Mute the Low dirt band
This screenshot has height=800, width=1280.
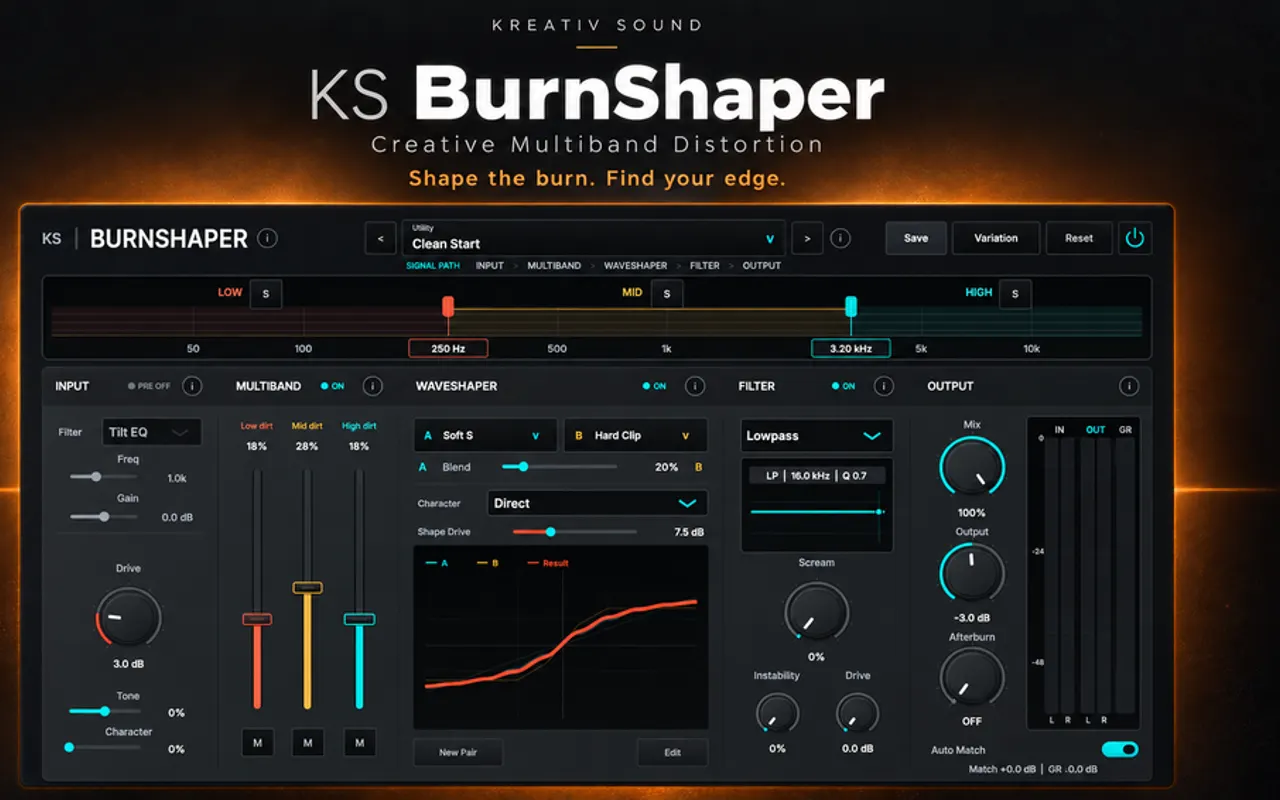(257, 742)
